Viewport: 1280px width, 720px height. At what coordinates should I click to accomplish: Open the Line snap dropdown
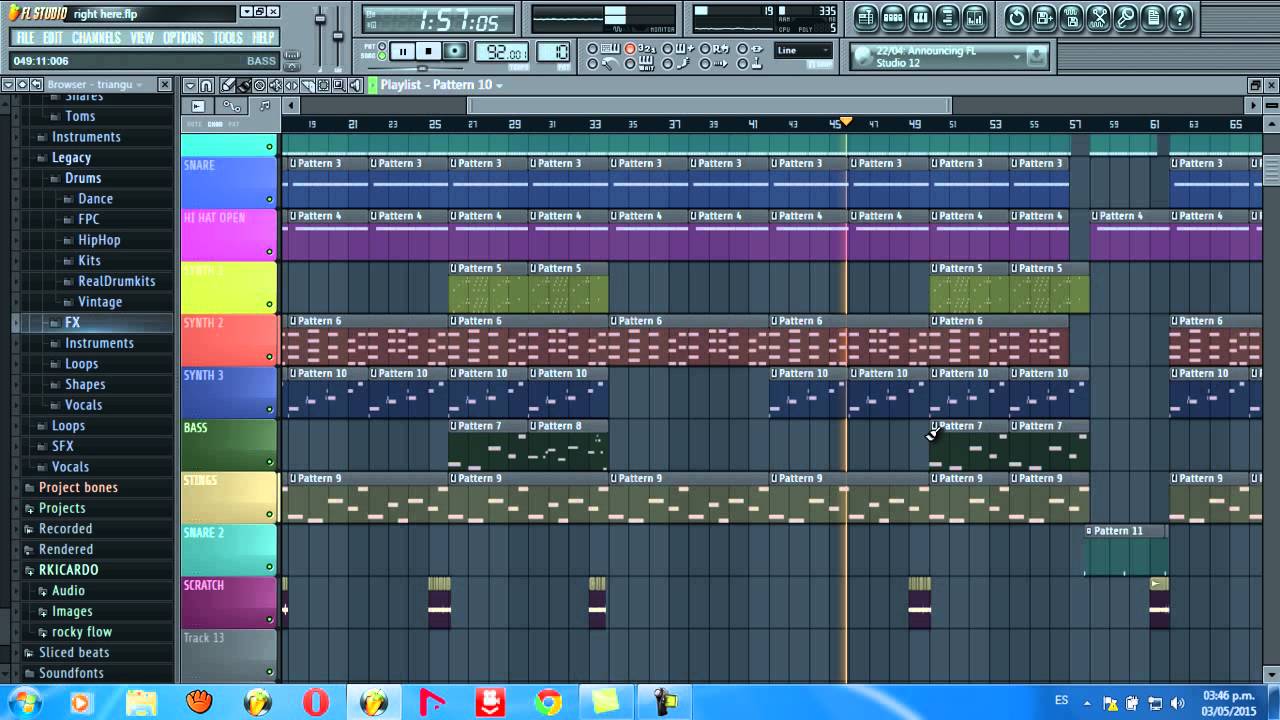804,51
